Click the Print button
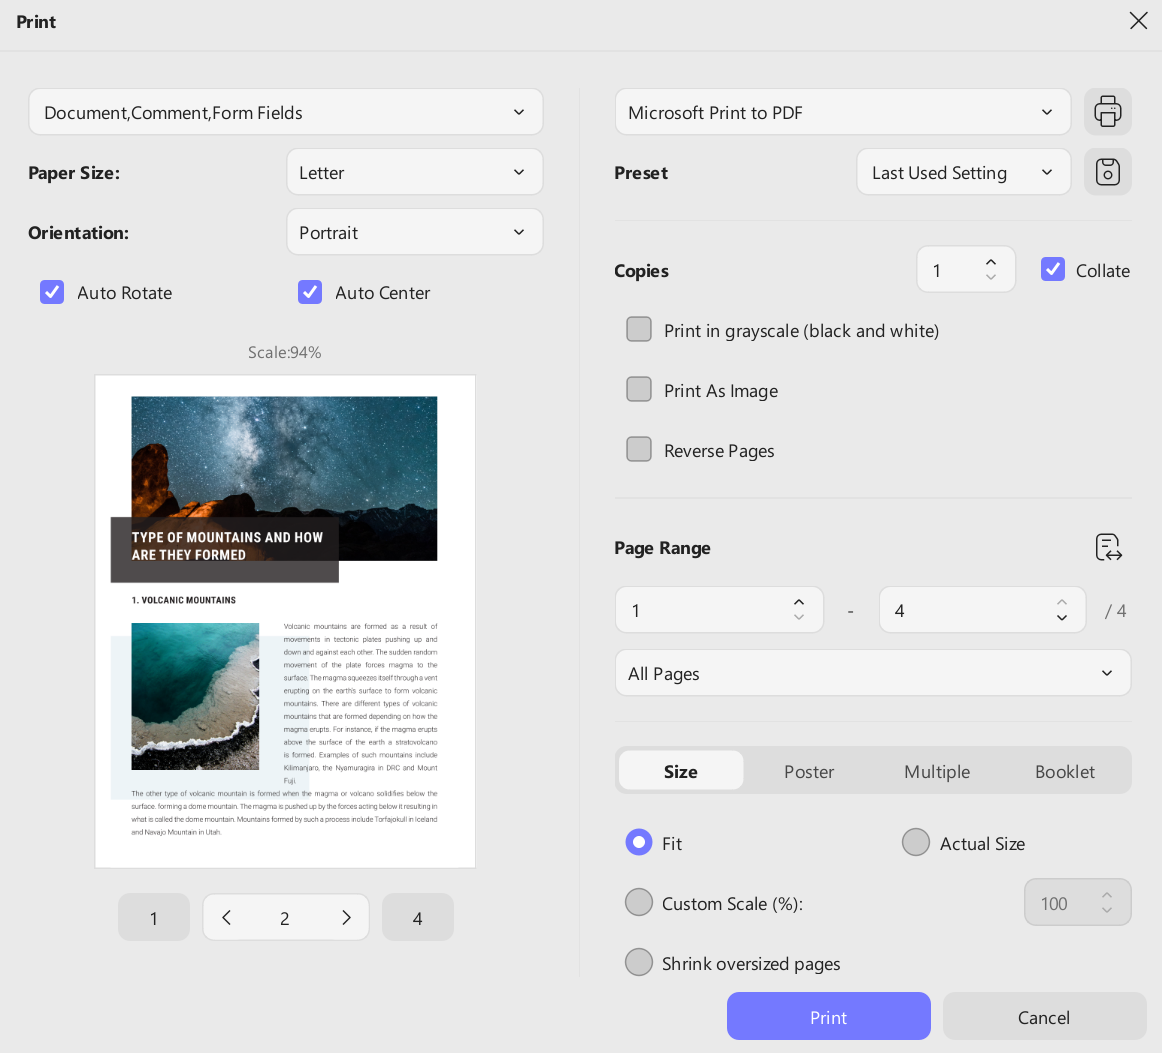This screenshot has width=1162, height=1053. [829, 1017]
